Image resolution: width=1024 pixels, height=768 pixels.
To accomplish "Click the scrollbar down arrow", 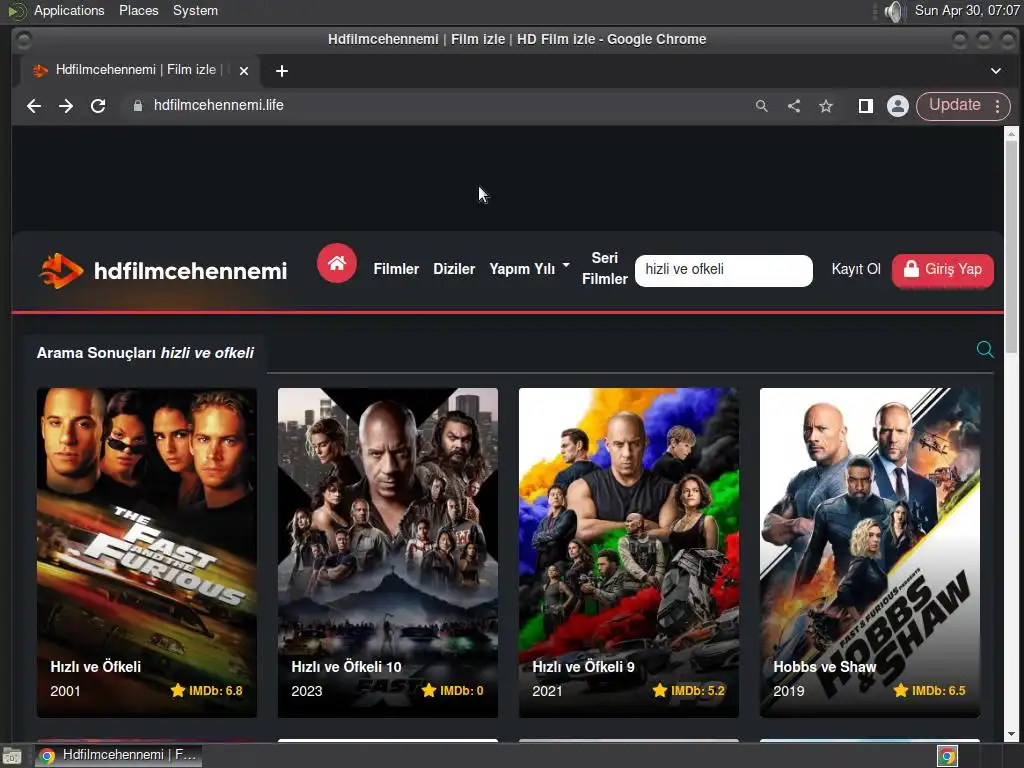I will pyautogui.click(x=1012, y=734).
